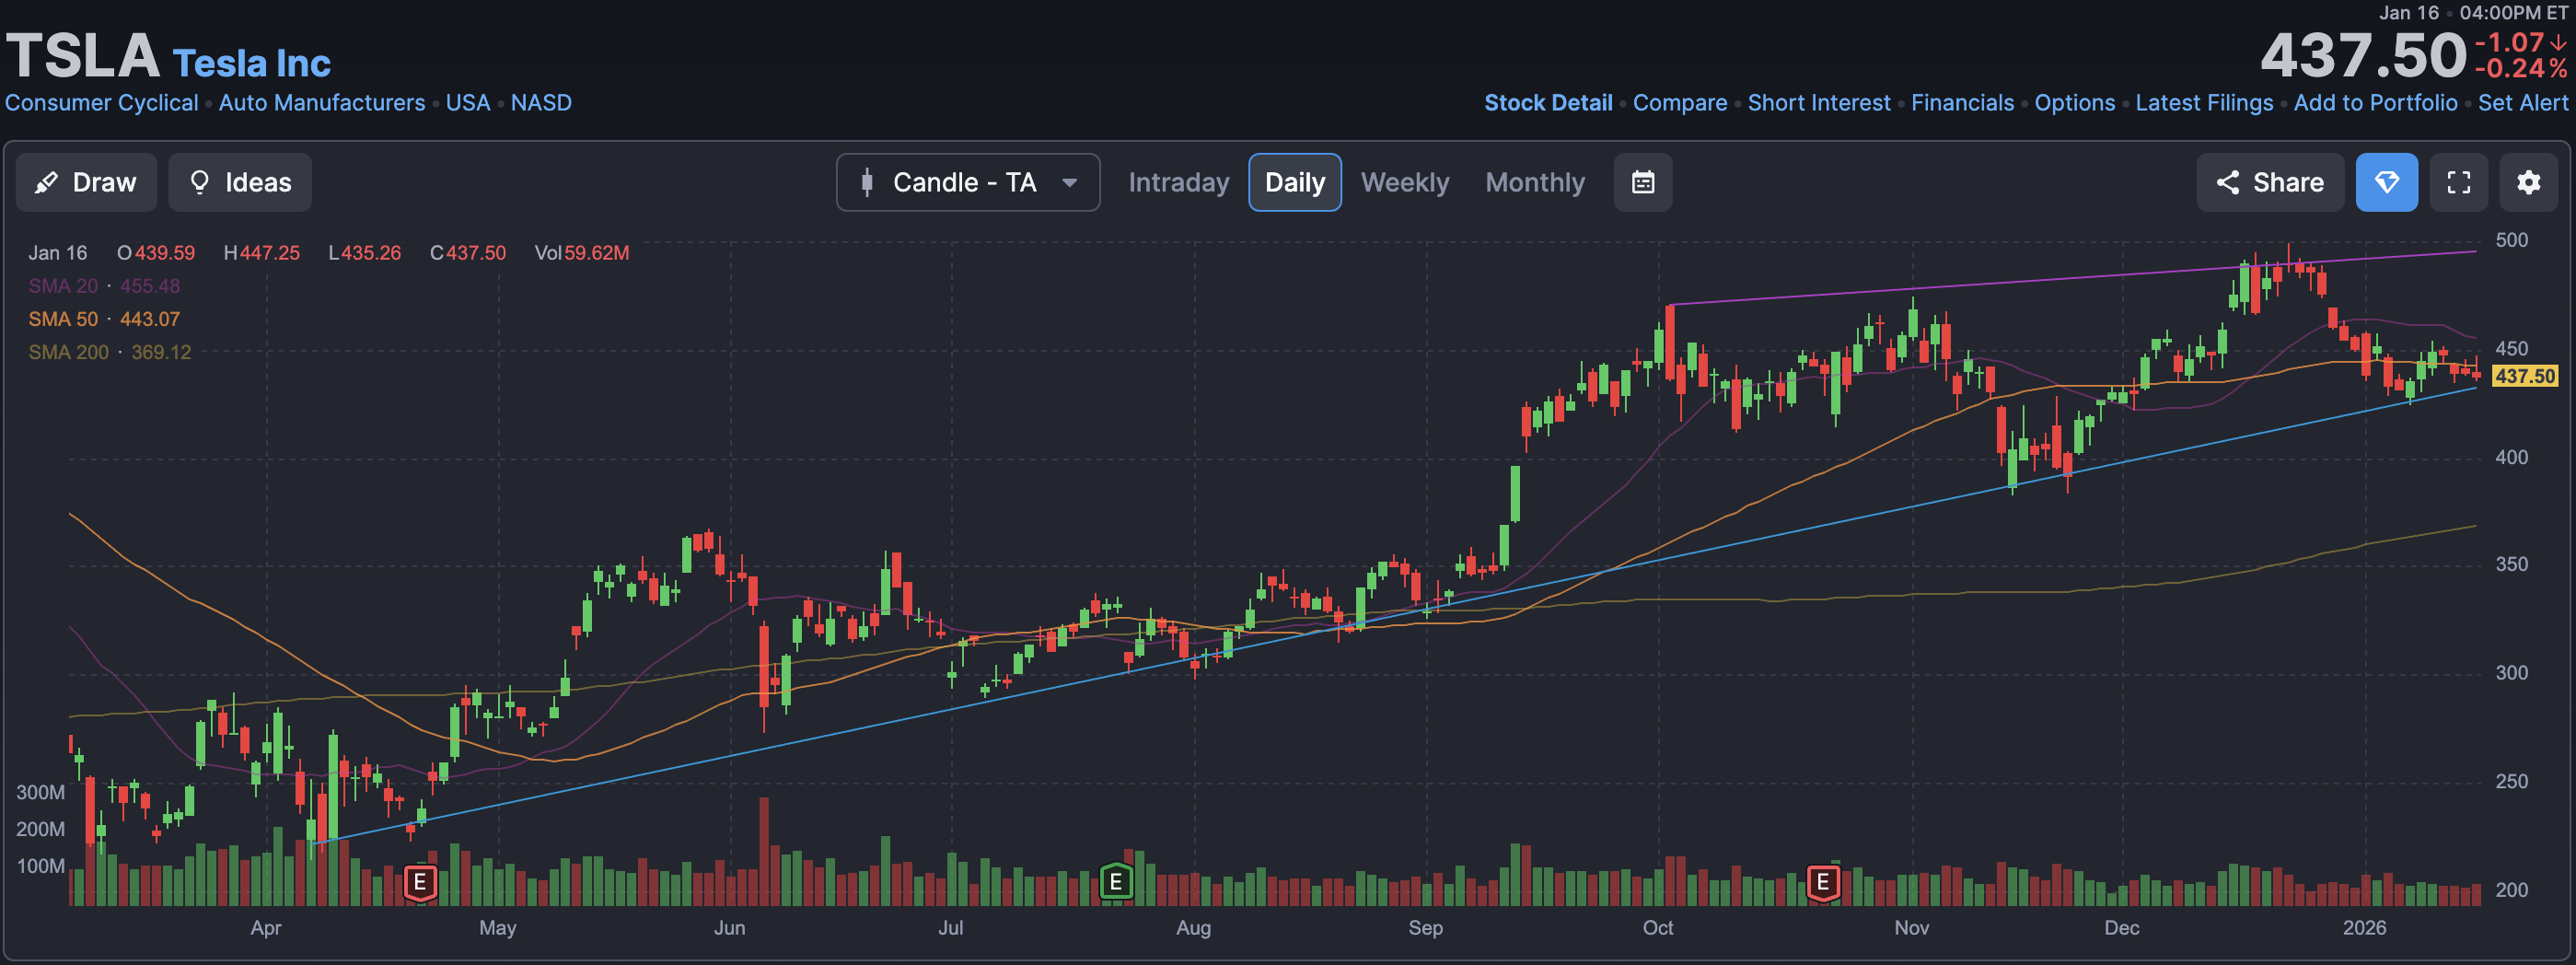Switch to the Monthly timeframe

tap(1535, 182)
